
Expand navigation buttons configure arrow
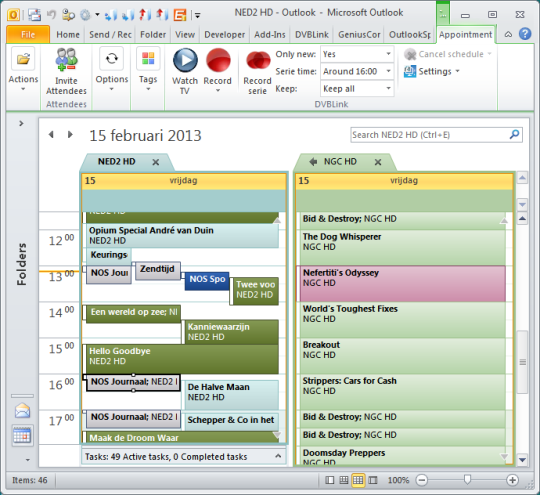coord(28,460)
